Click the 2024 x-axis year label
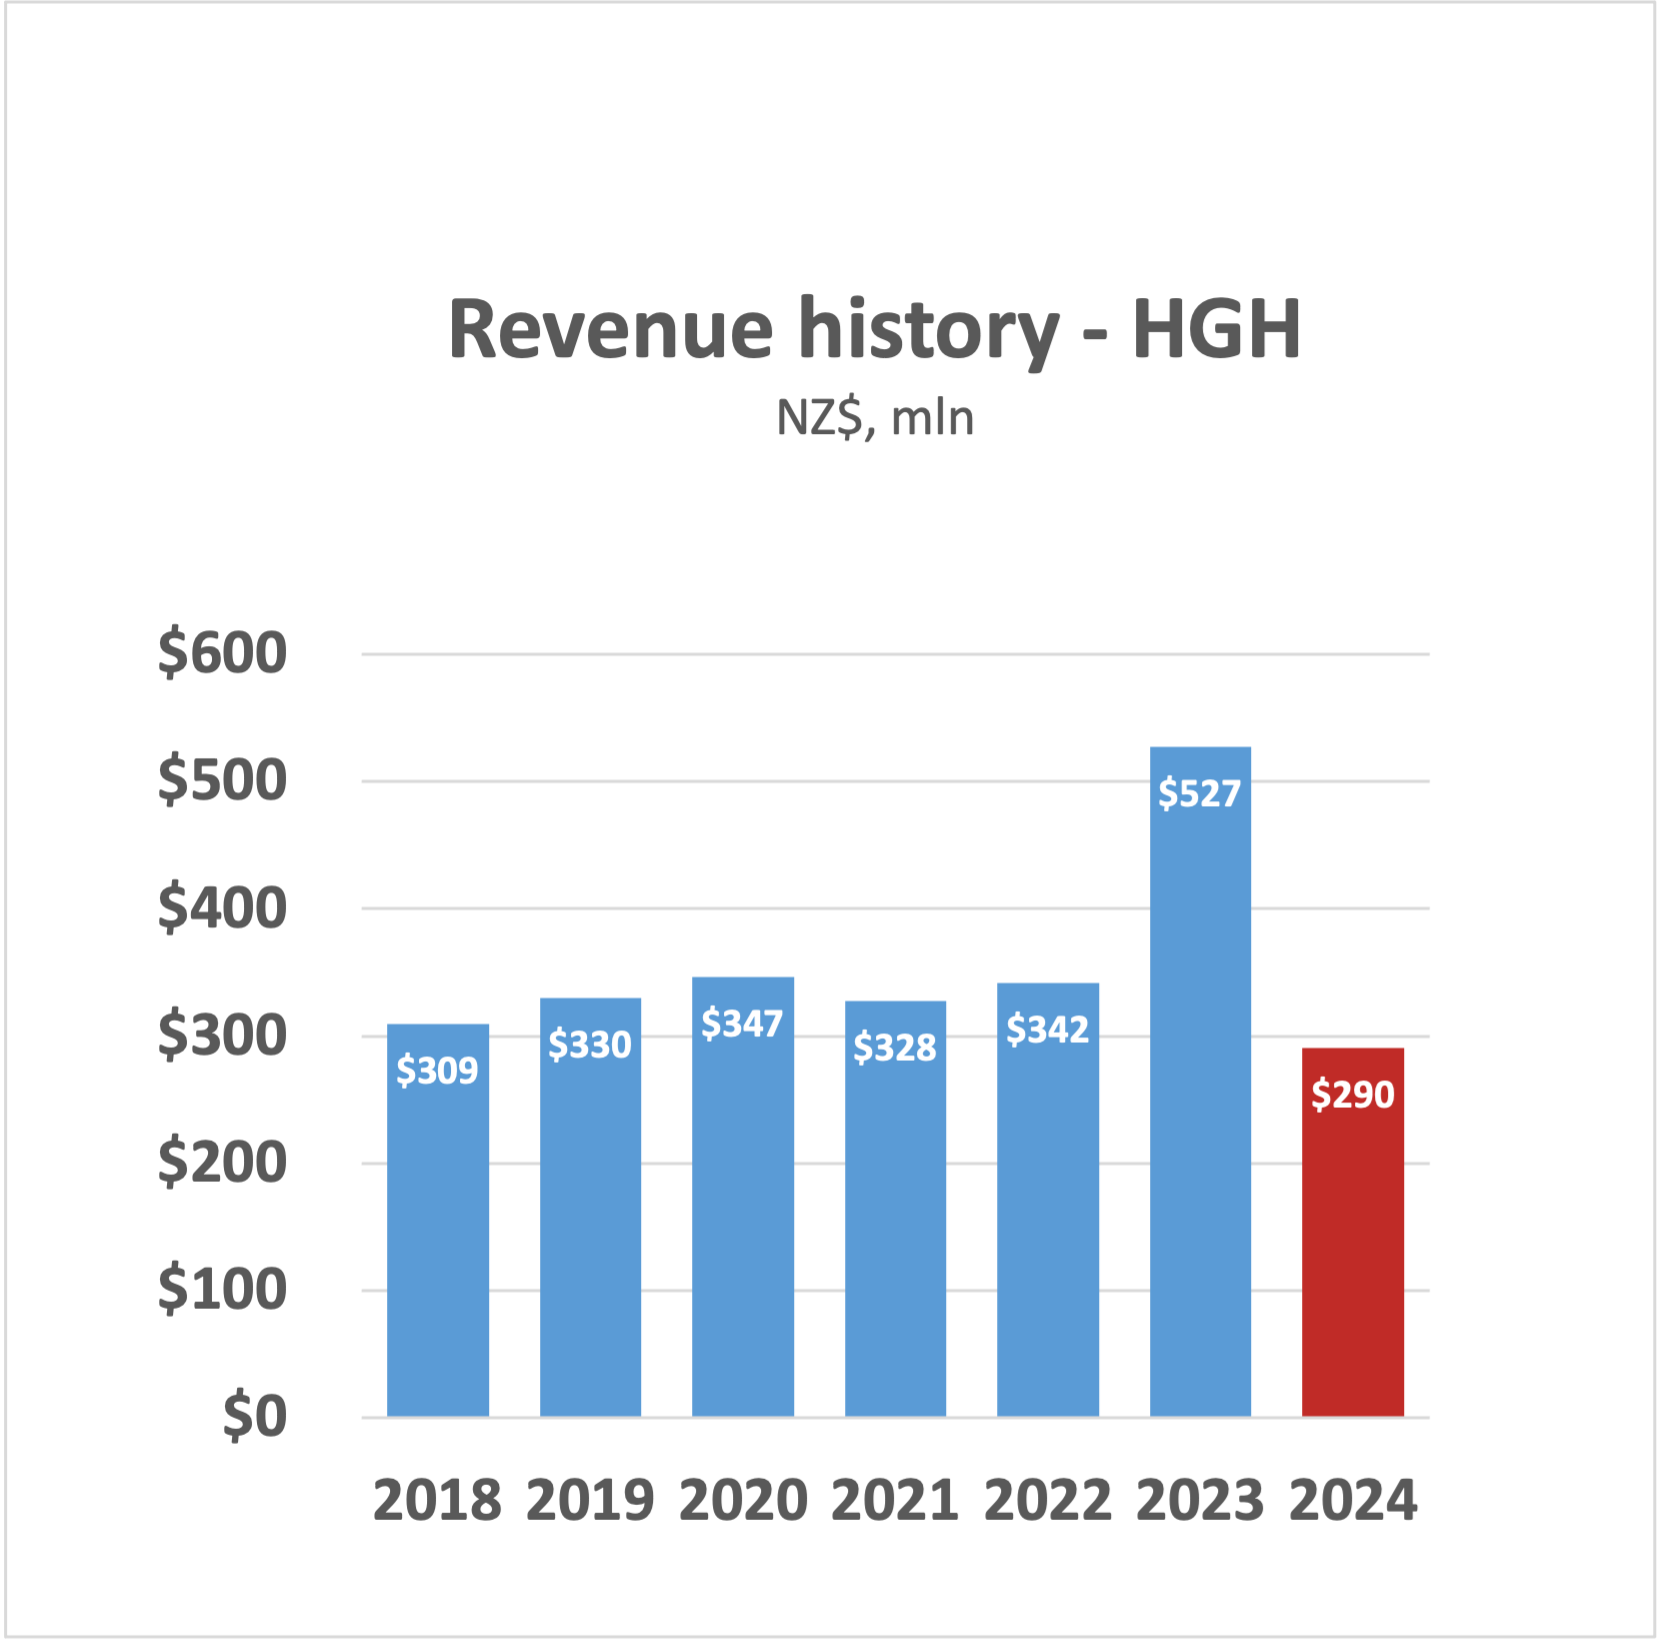This screenshot has width=1663, height=1645. (1352, 1501)
